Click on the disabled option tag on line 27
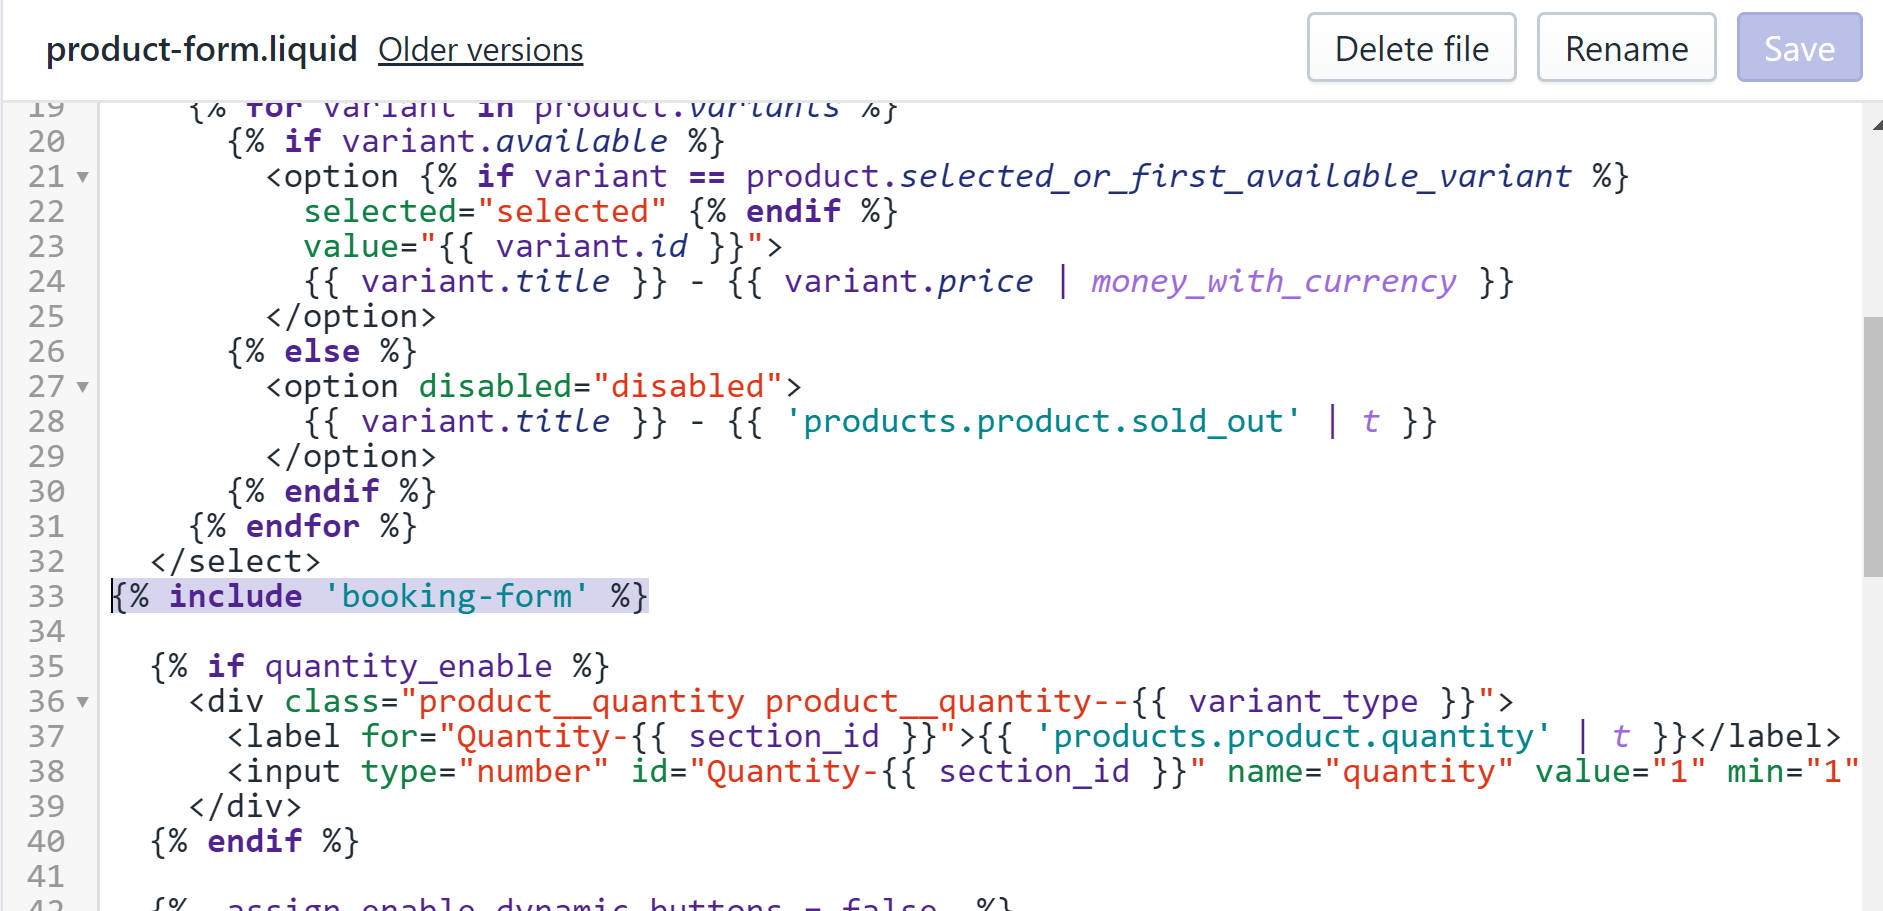Image resolution: width=1883 pixels, height=911 pixels. (x=534, y=387)
